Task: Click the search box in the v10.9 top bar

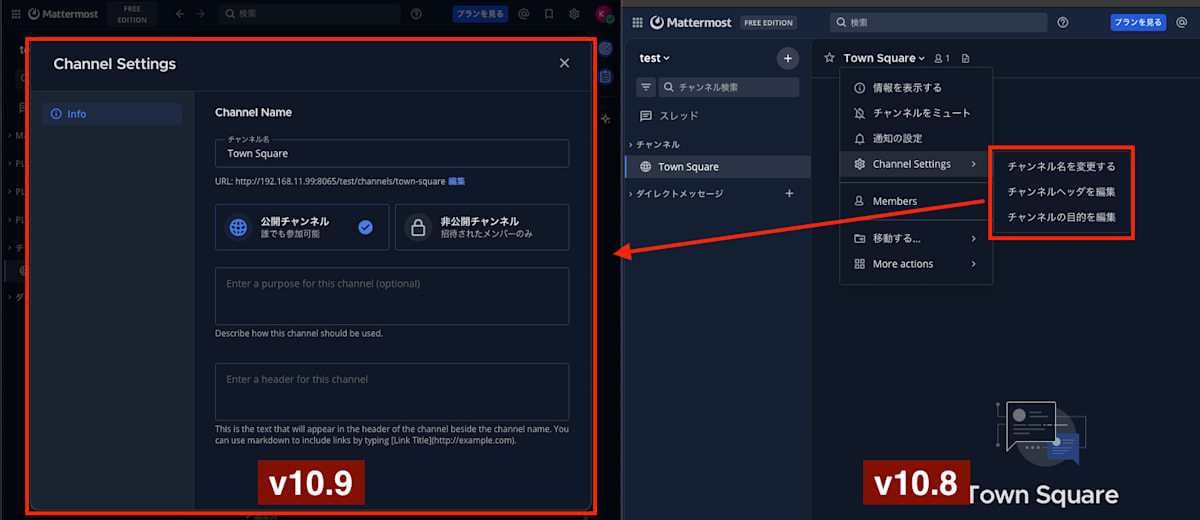Action: [310, 14]
